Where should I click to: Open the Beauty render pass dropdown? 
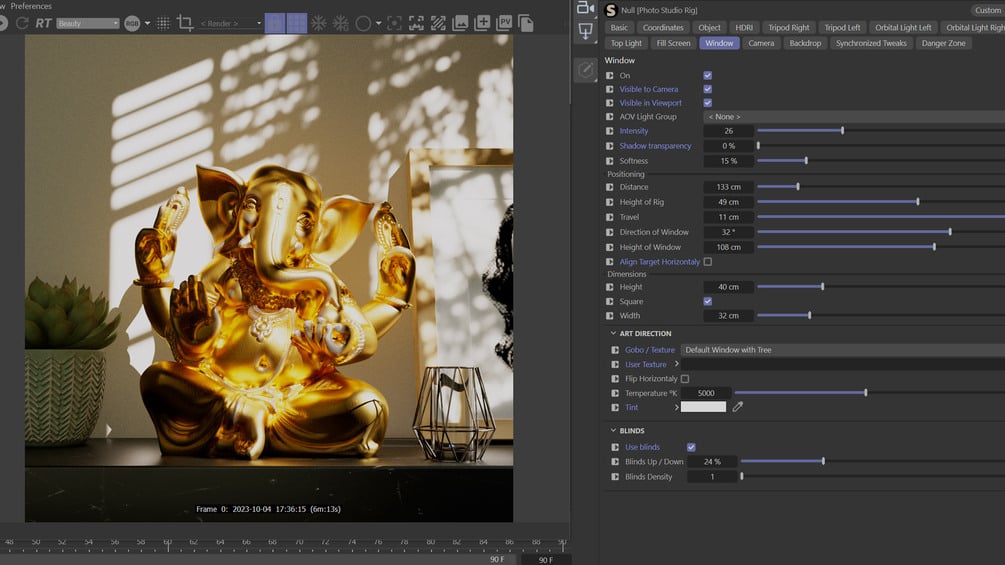point(88,23)
